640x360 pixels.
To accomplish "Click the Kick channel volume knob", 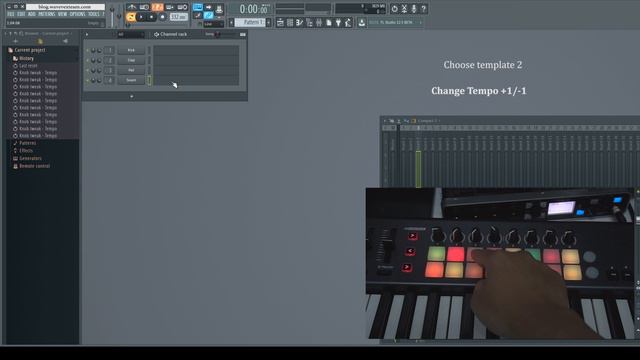I will pos(99,50).
